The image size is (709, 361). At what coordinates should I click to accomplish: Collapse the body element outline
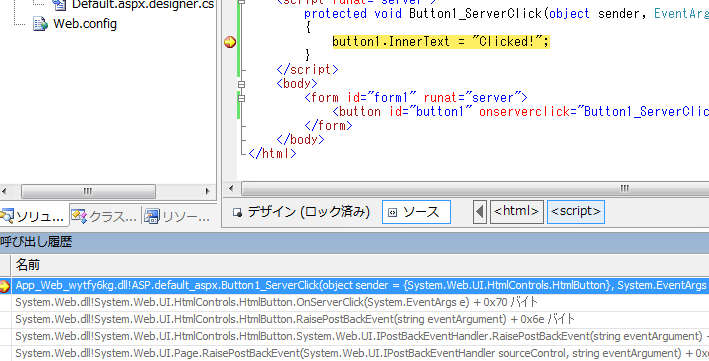[241, 84]
